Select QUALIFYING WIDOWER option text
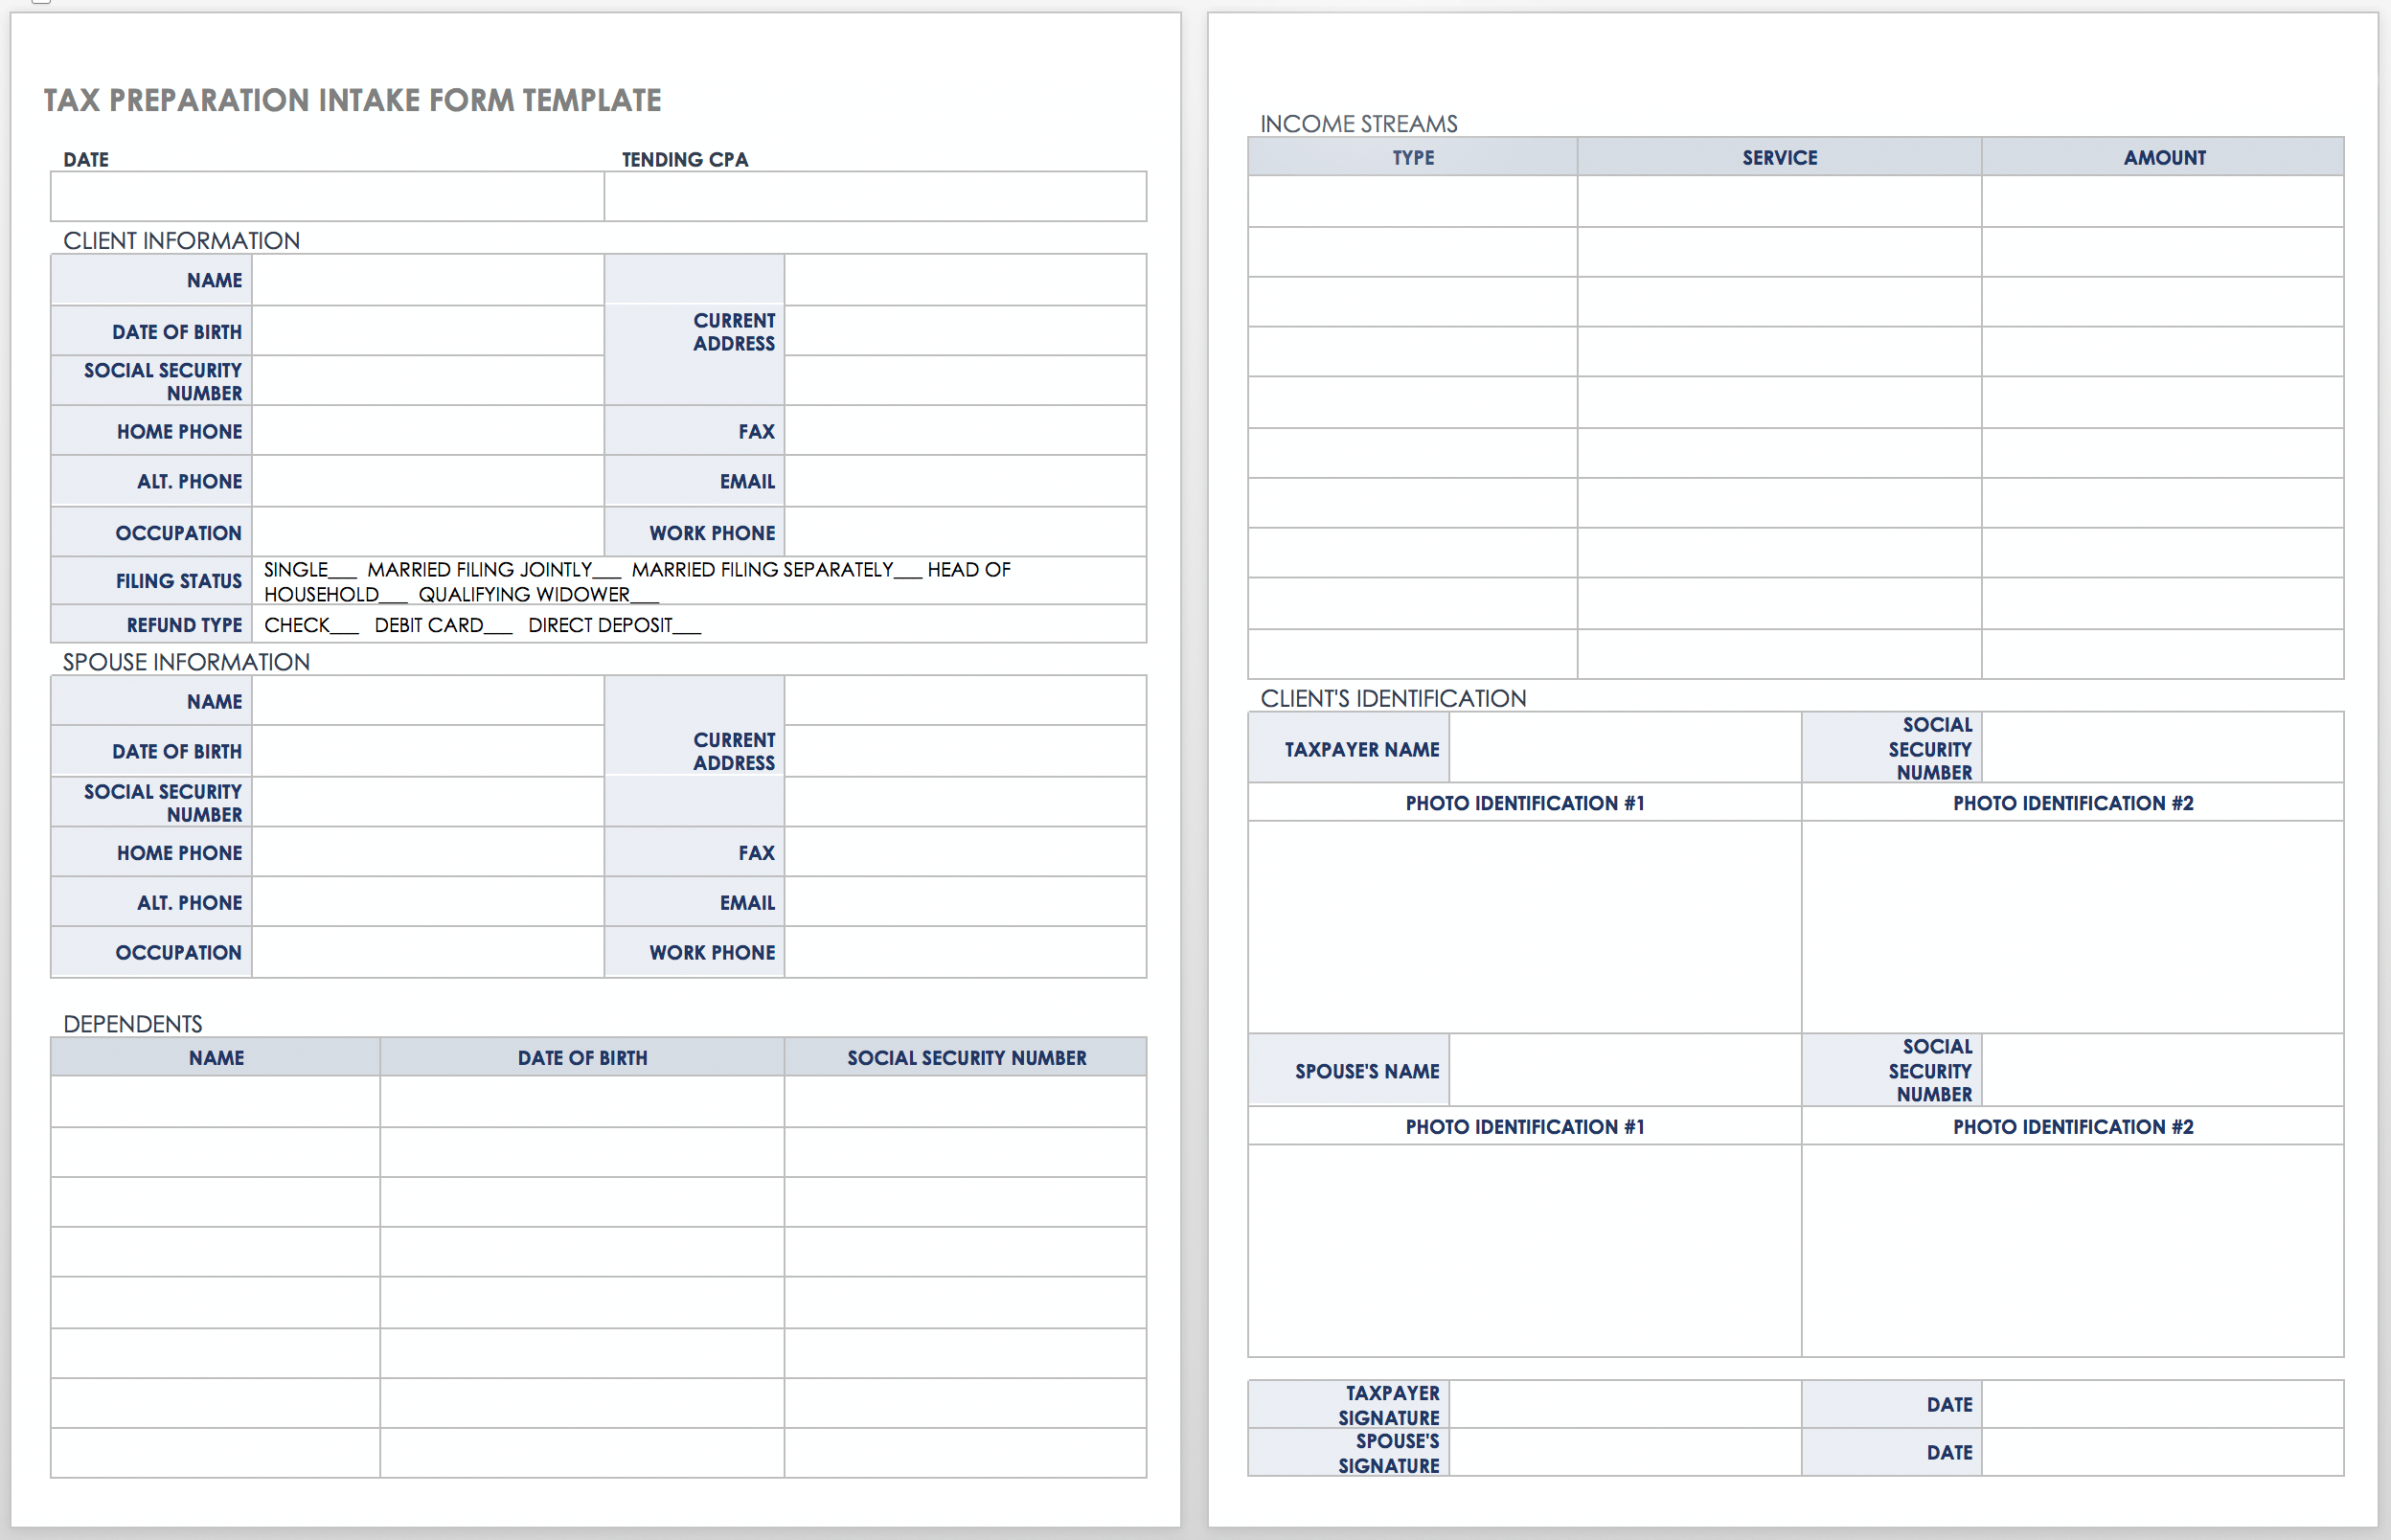The height and width of the screenshot is (1540, 2391). point(524,595)
